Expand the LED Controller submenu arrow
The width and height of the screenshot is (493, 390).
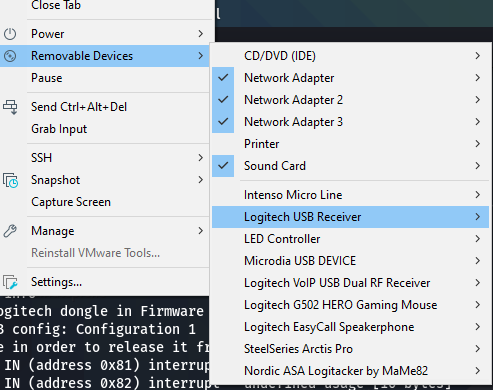pyautogui.click(x=478, y=239)
